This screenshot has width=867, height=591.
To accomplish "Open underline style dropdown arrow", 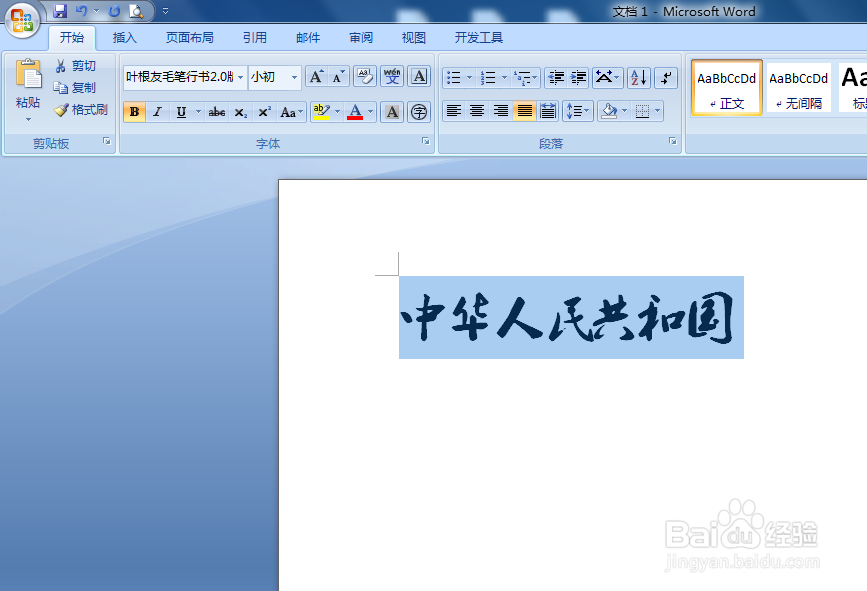I will tap(199, 112).
